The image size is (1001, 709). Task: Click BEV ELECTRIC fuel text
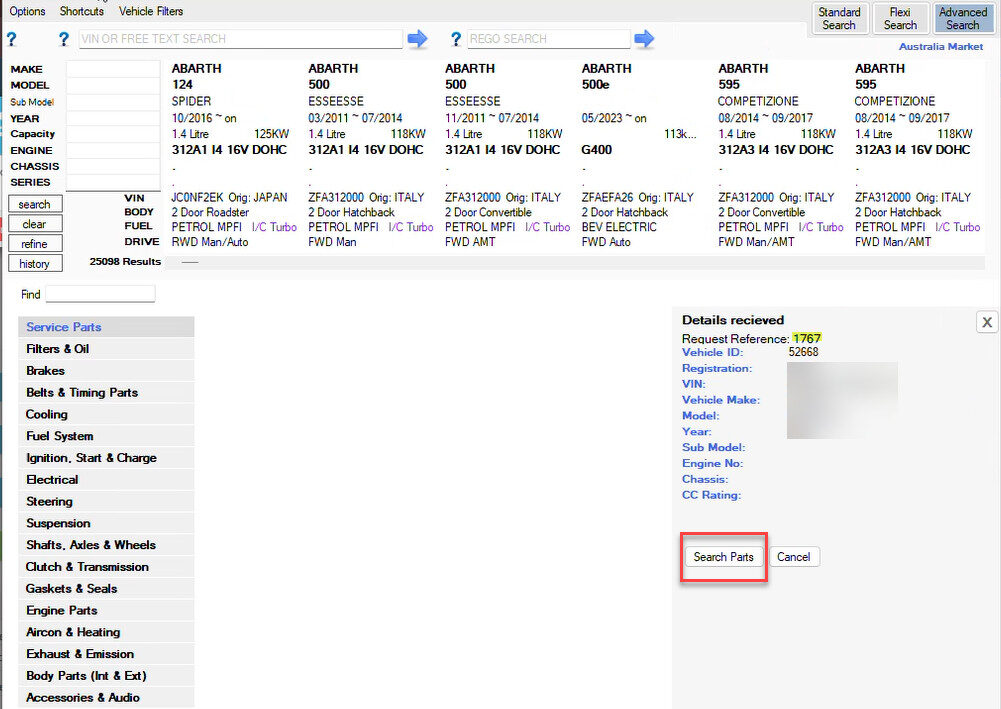point(619,227)
